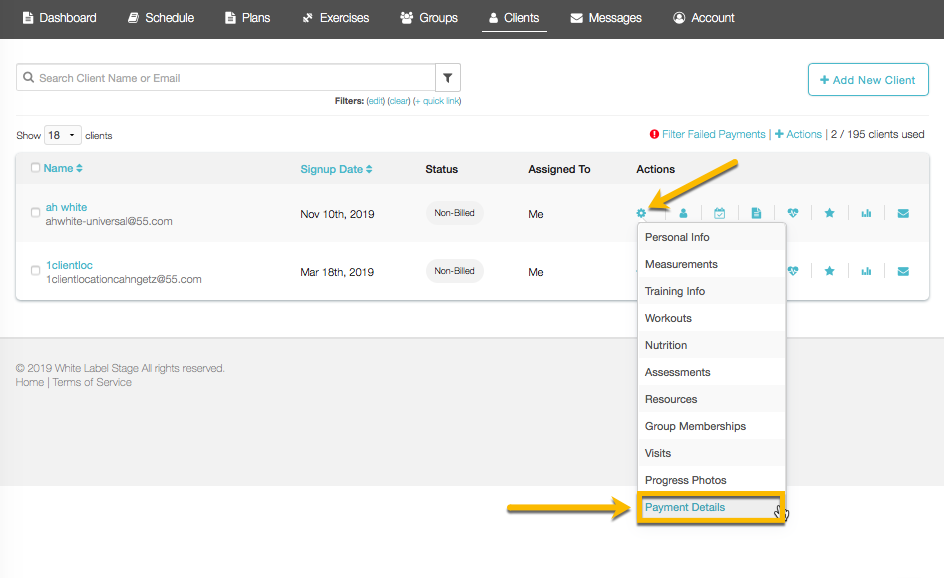Sort by the Signup Date column
944x578 pixels.
(x=336, y=169)
